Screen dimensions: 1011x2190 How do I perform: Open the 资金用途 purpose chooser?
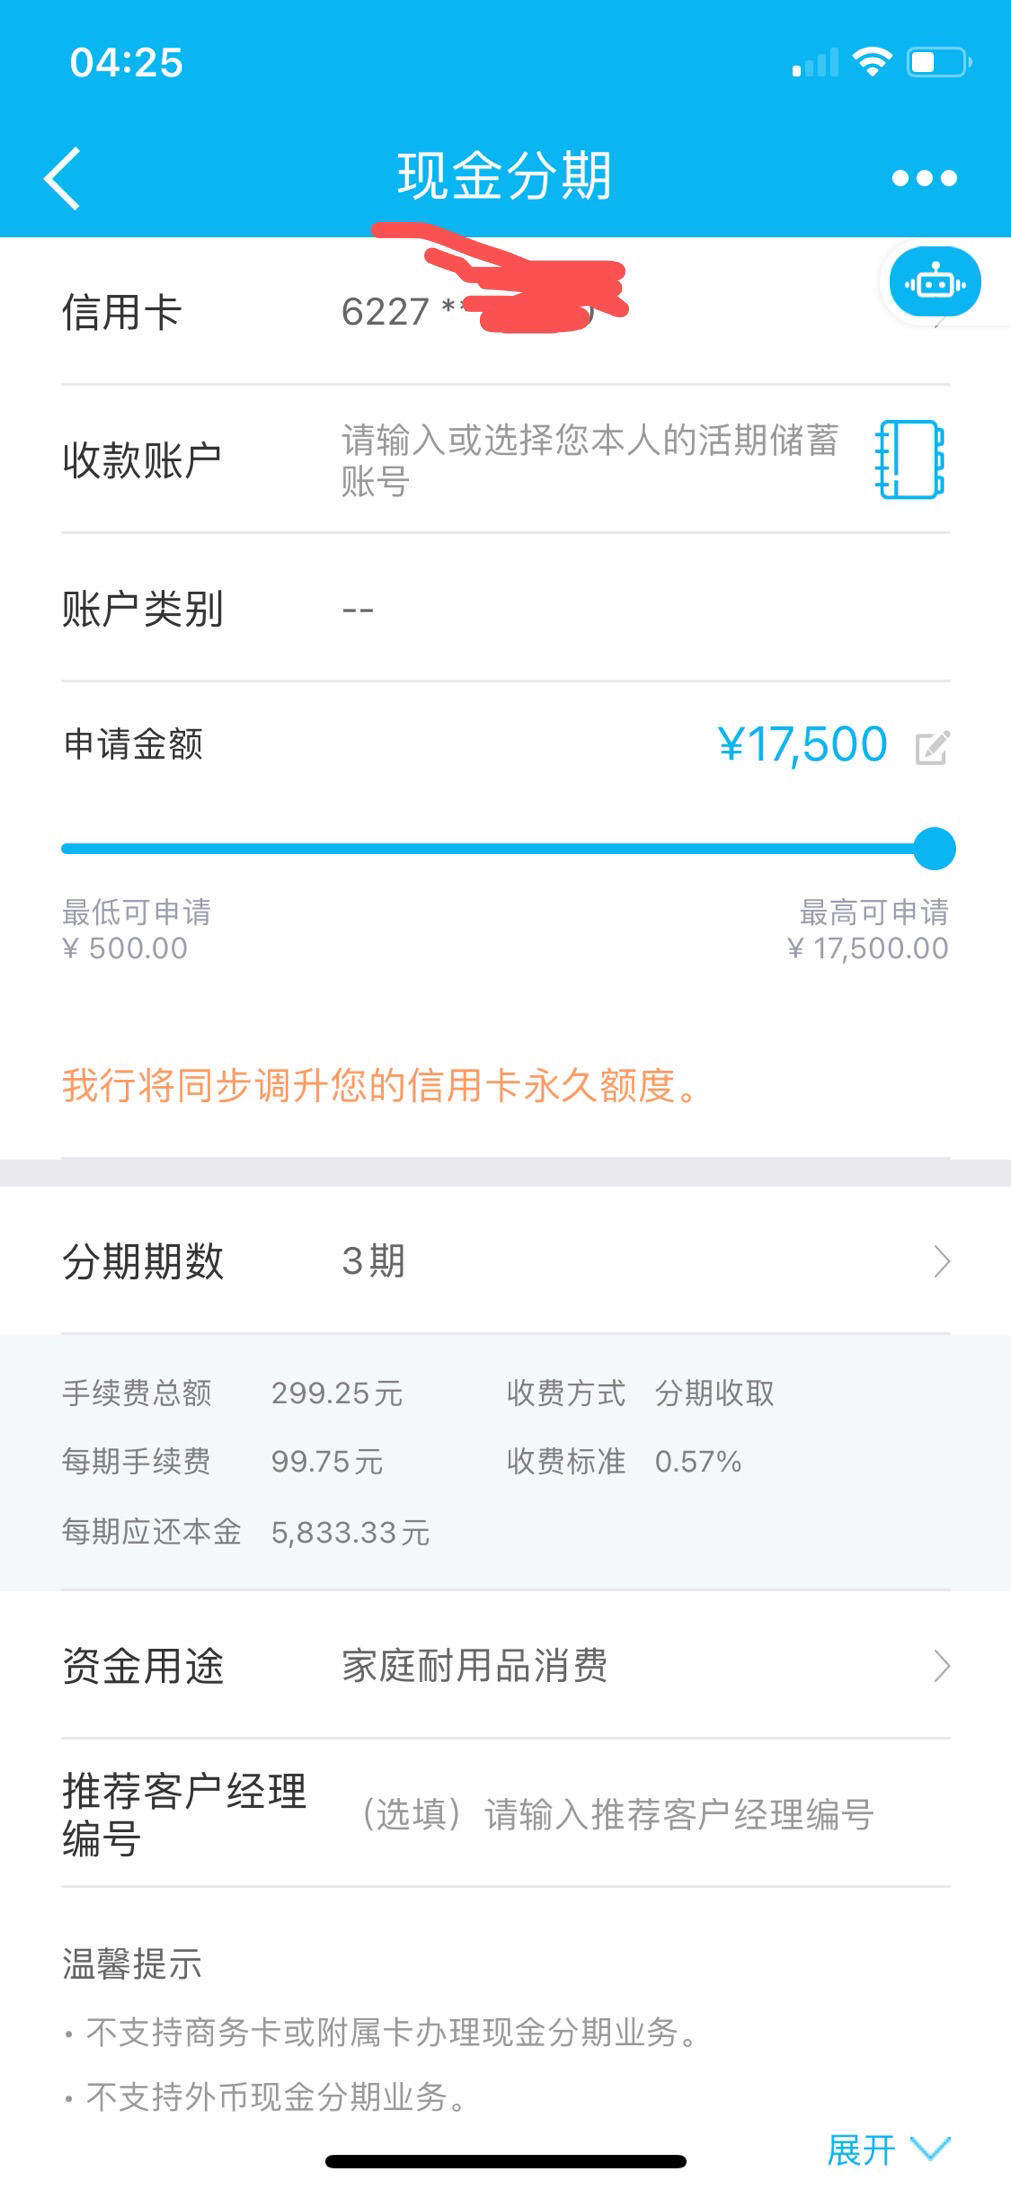tap(505, 1665)
